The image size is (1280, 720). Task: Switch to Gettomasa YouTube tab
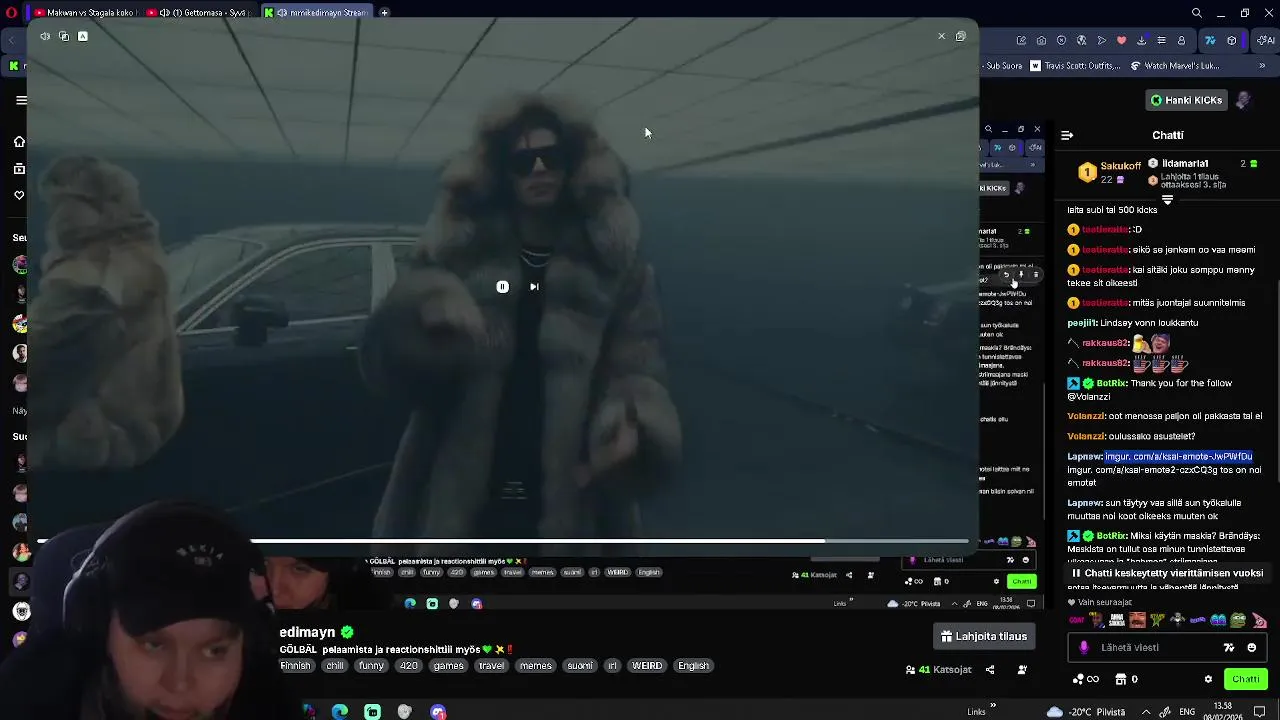[x=198, y=13]
